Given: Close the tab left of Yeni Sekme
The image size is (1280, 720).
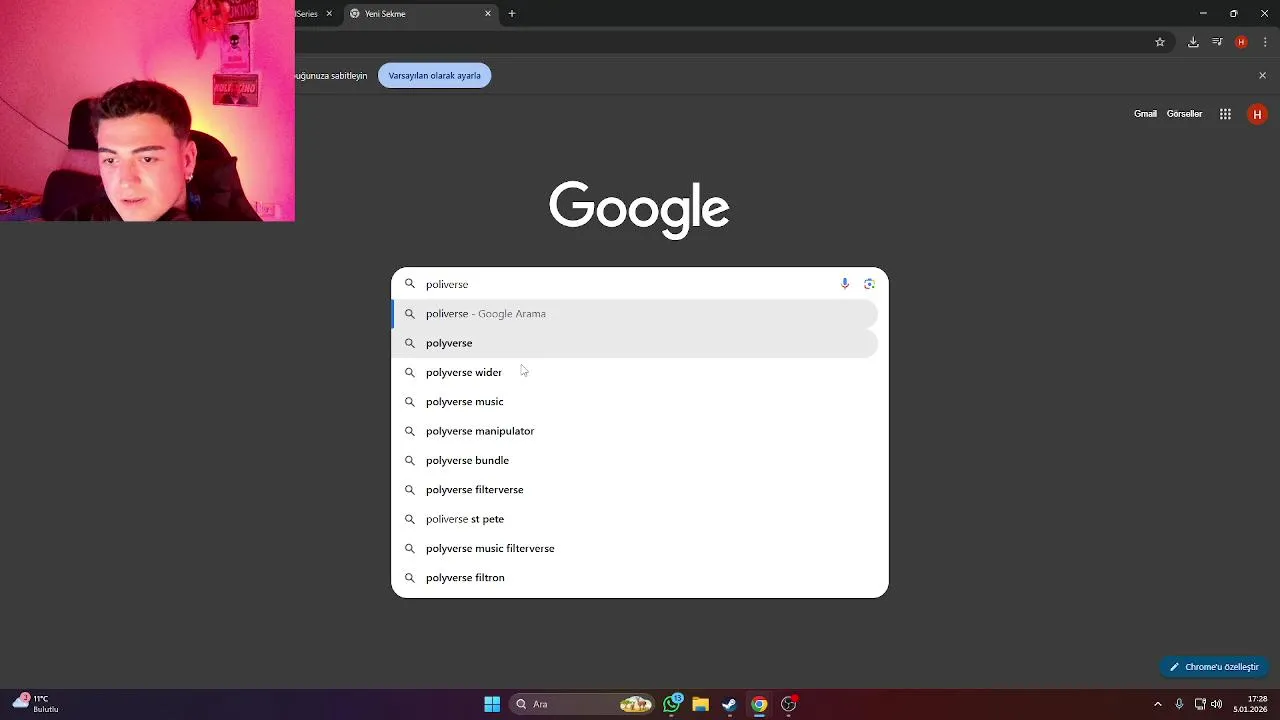Looking at the screenshot, I should pyautogui.click(x=329, y=14).
